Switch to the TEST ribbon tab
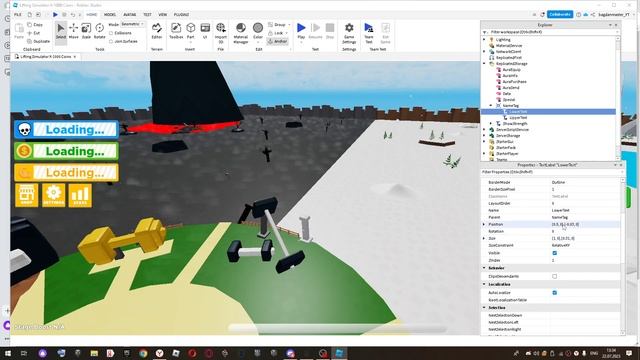This screenshot has height=360, width=640. pyautogui.click(x=147, y=15)
